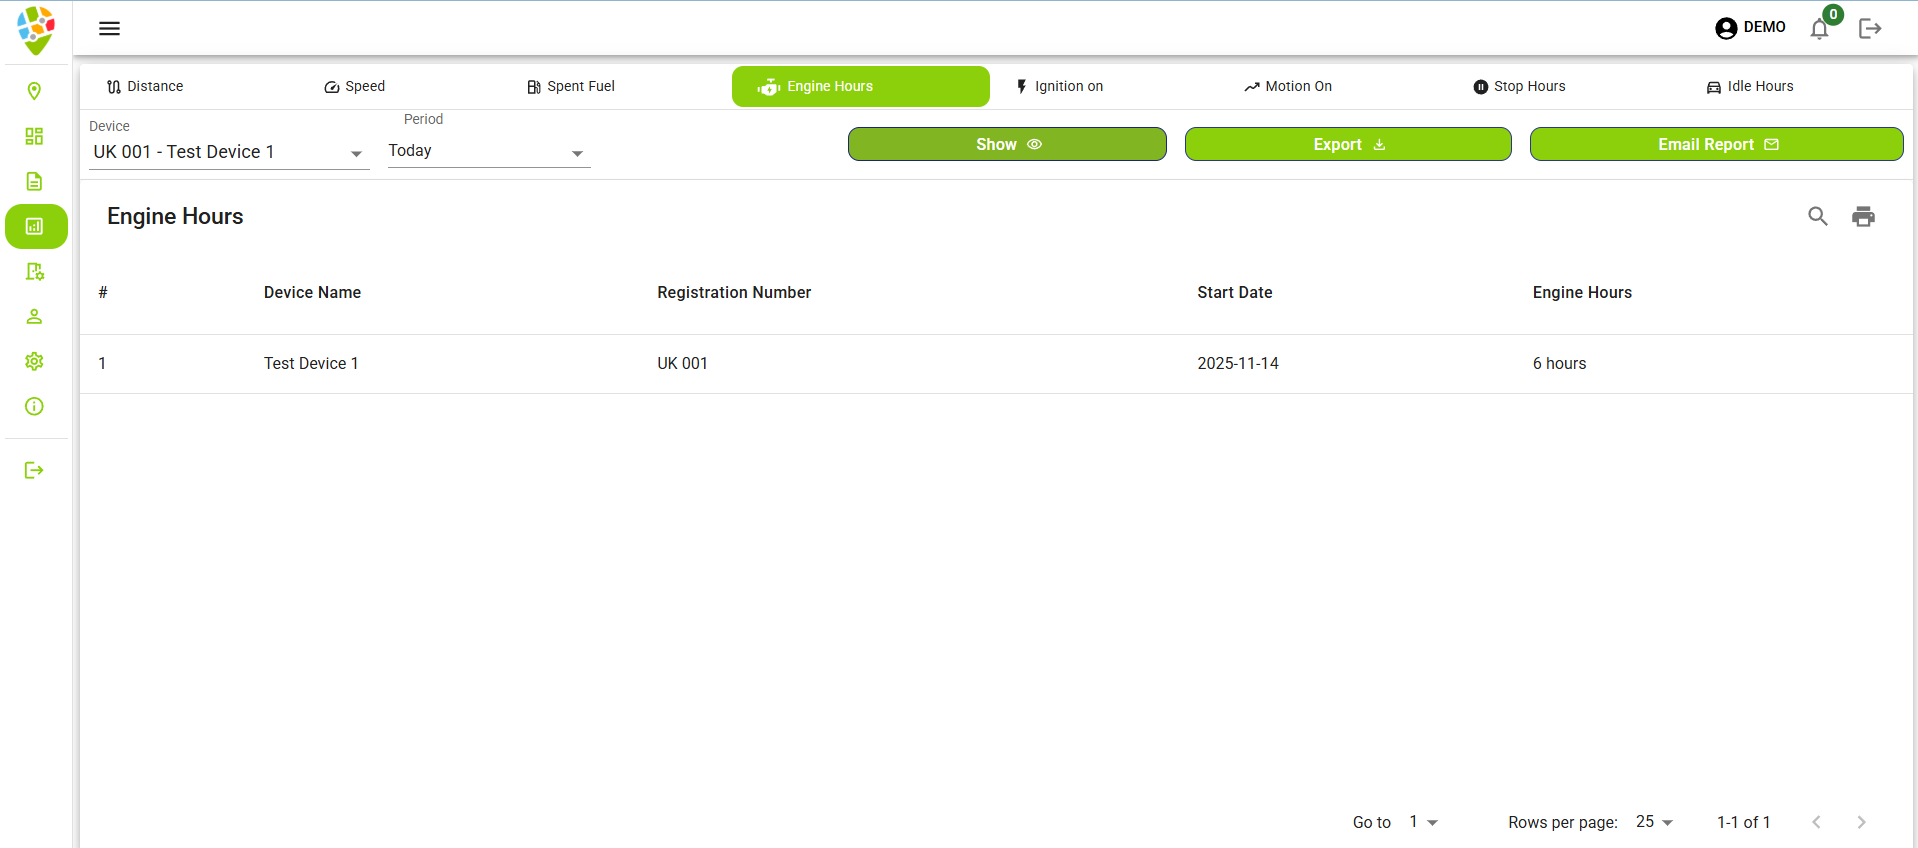Image resolution: width=1918 pixels, height=848 pixels.
Task: Print the Engine Hours report
Action: click(x=1863, y=216)
